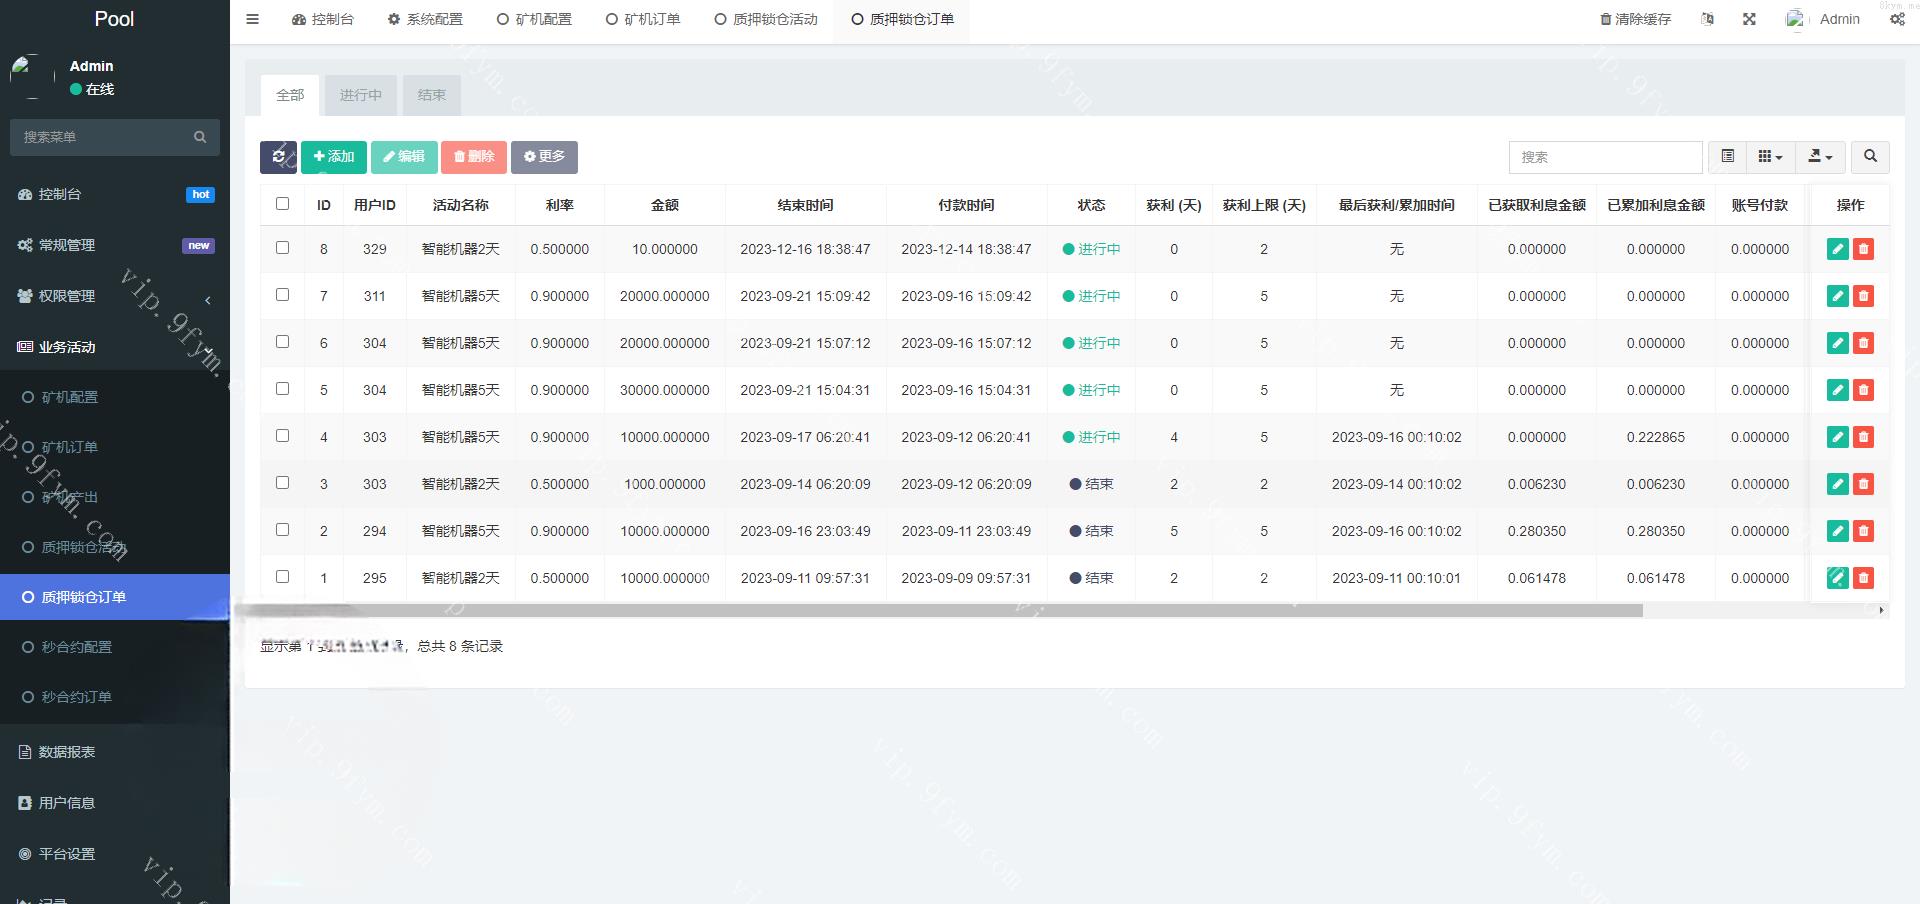The width and height of the screenshot is (1920, 904).
Task: Open the export data dropdown
Action: pyautogui.click(x=1820, y=157)
